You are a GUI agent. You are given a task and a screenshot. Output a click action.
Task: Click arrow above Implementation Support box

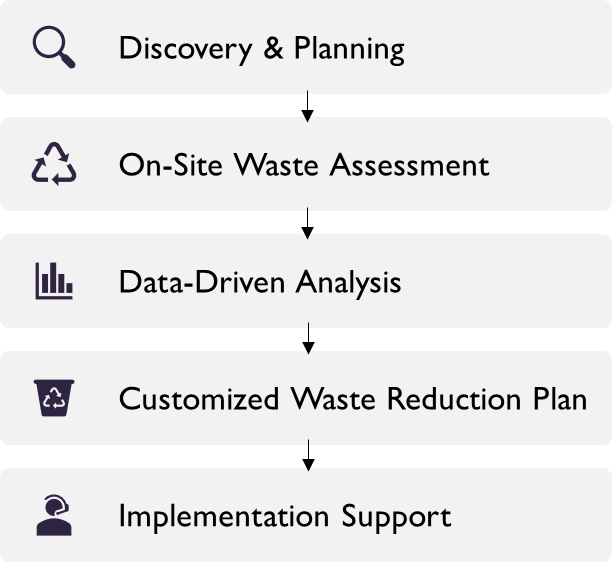tap(308, 455)
